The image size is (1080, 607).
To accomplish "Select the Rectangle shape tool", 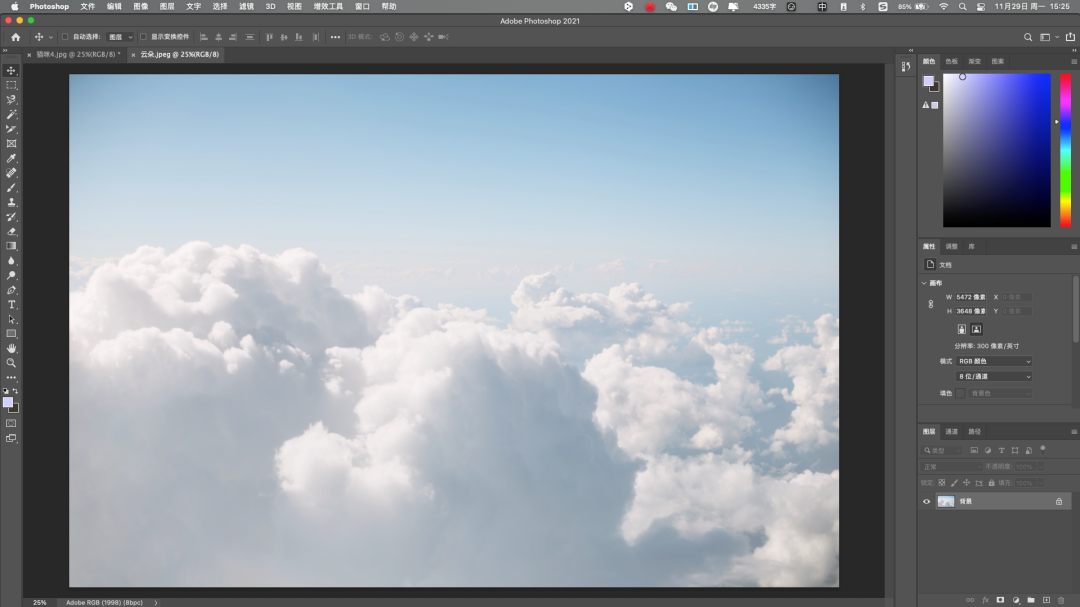I will click(12, 333).
